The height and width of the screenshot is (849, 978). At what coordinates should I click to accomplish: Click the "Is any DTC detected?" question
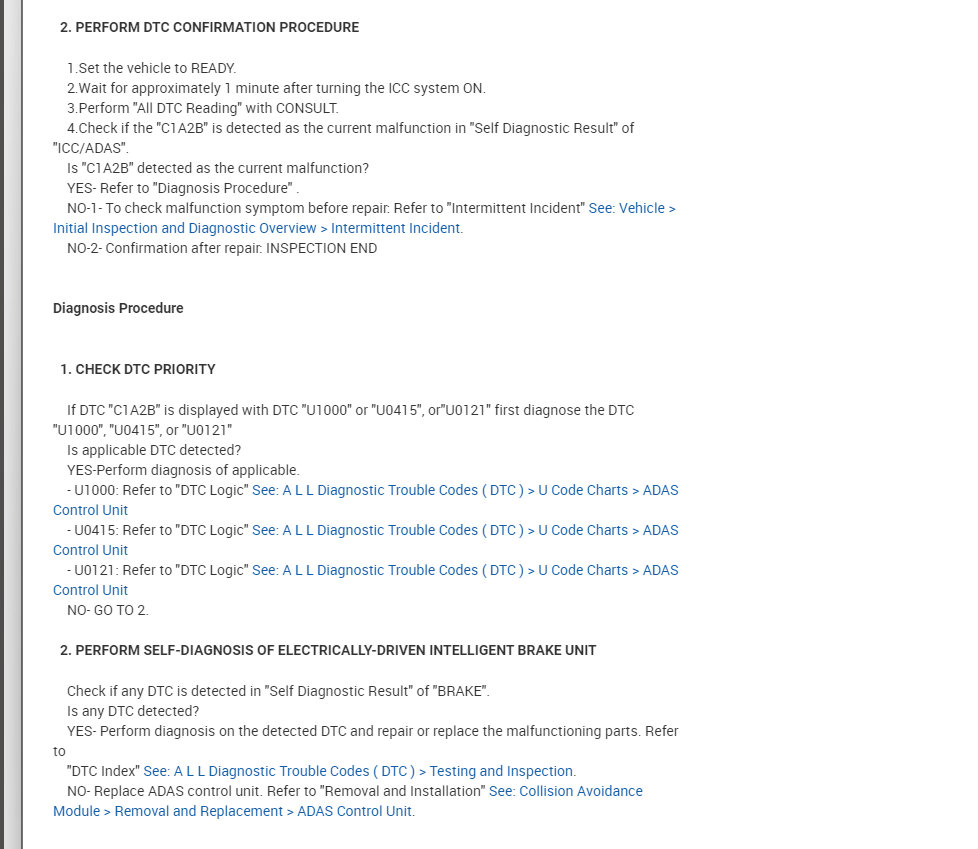133,711
